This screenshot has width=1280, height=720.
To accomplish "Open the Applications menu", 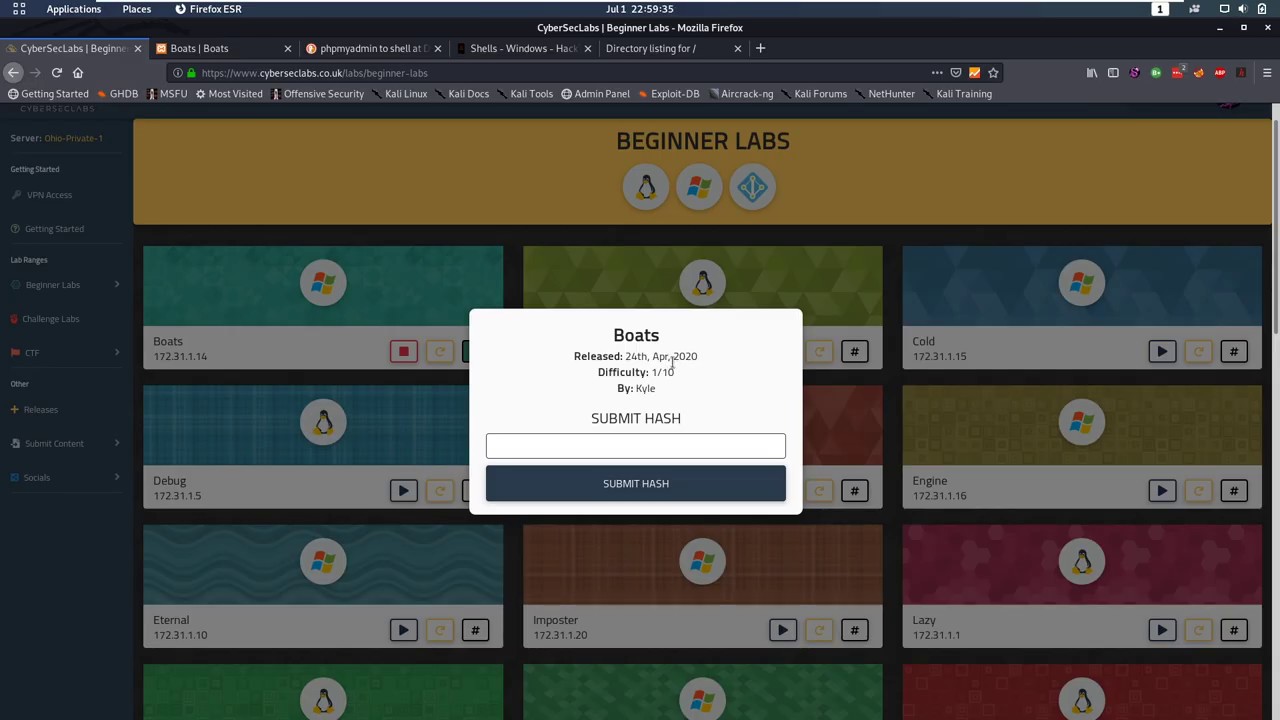I will 73,9.
